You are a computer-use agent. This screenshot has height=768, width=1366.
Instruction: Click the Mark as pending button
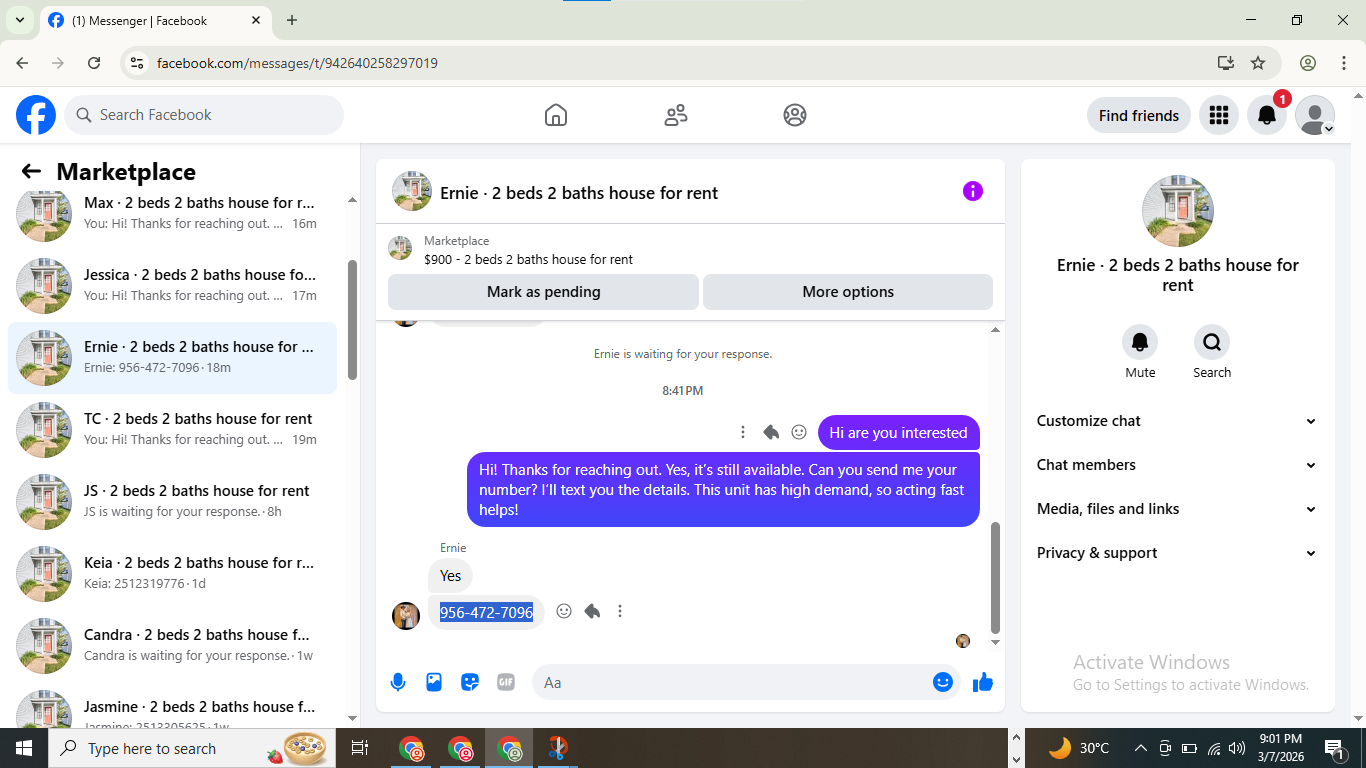pos(543,292)
